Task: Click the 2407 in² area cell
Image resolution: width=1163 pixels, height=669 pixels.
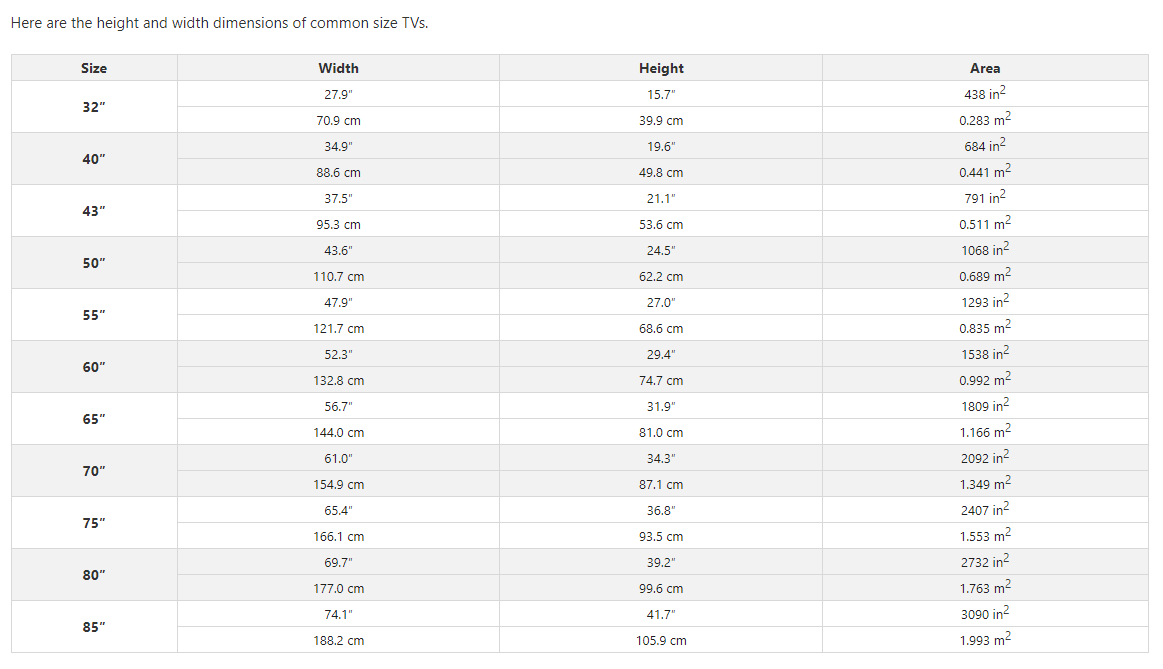Action: 985,510
